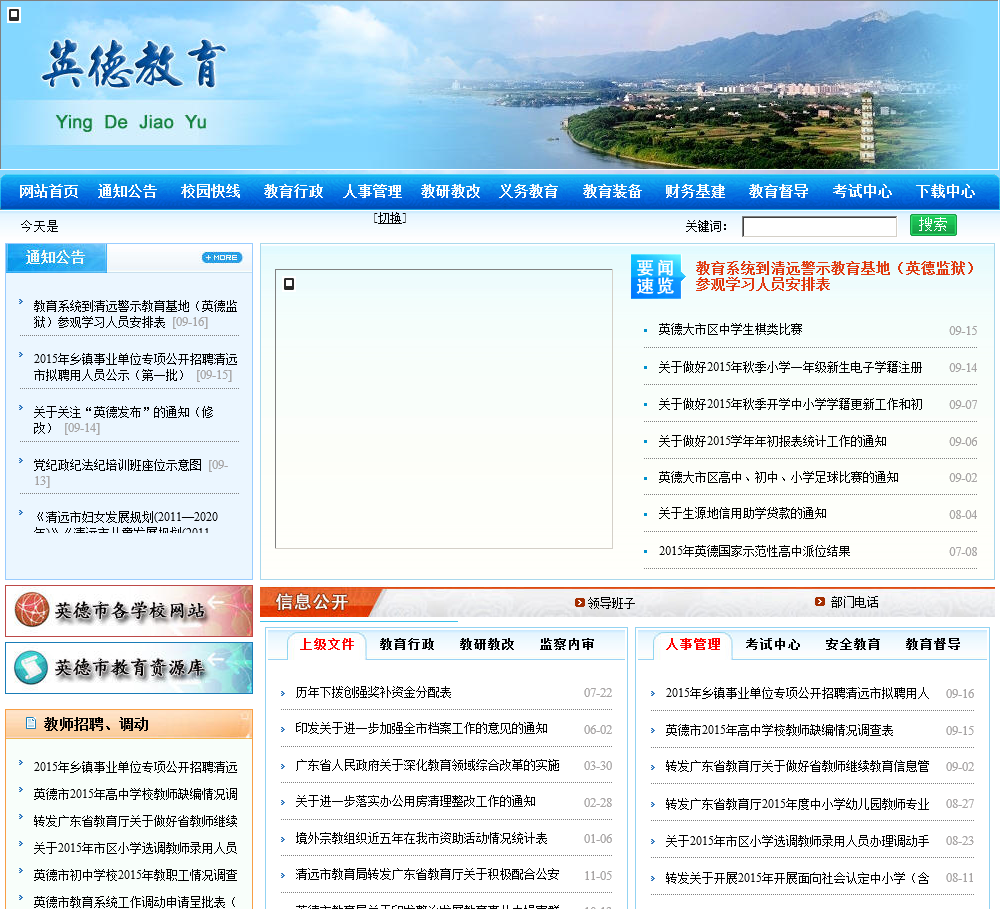The width and height of the screenshot is (1000, 909).
Task: Click the 英德市各学校网站 banner
Action: pos(129,611)
